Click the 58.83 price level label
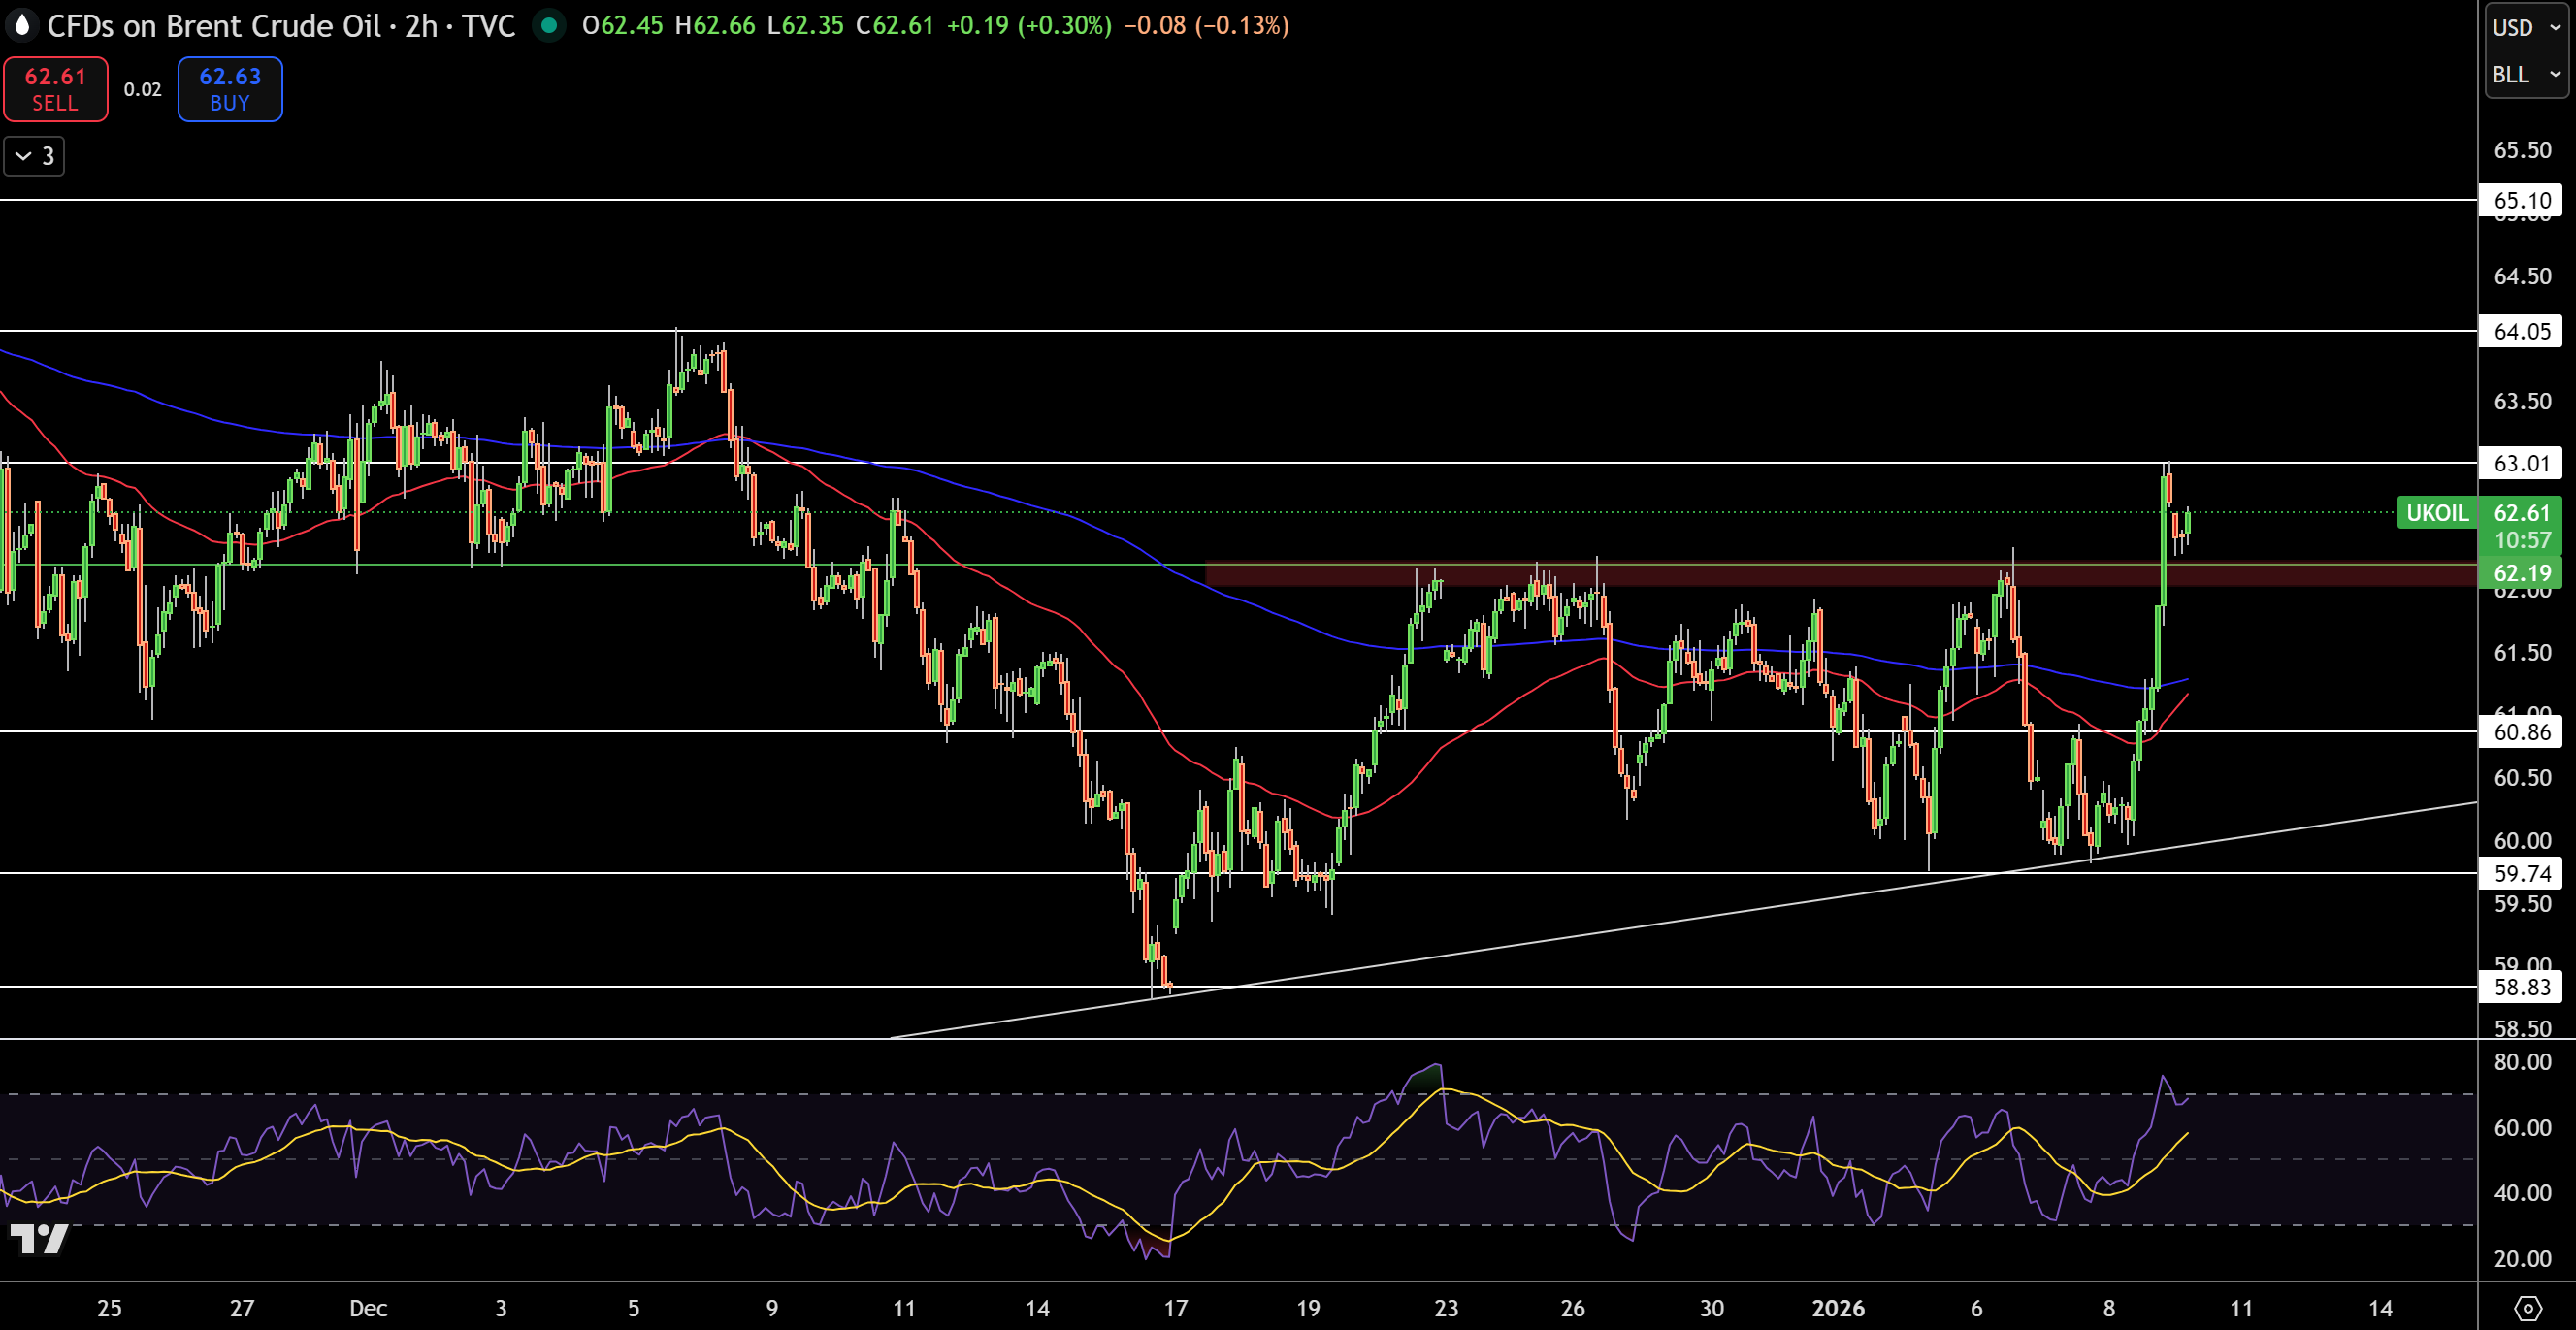2576x1330 pixels. (2521, 987)
